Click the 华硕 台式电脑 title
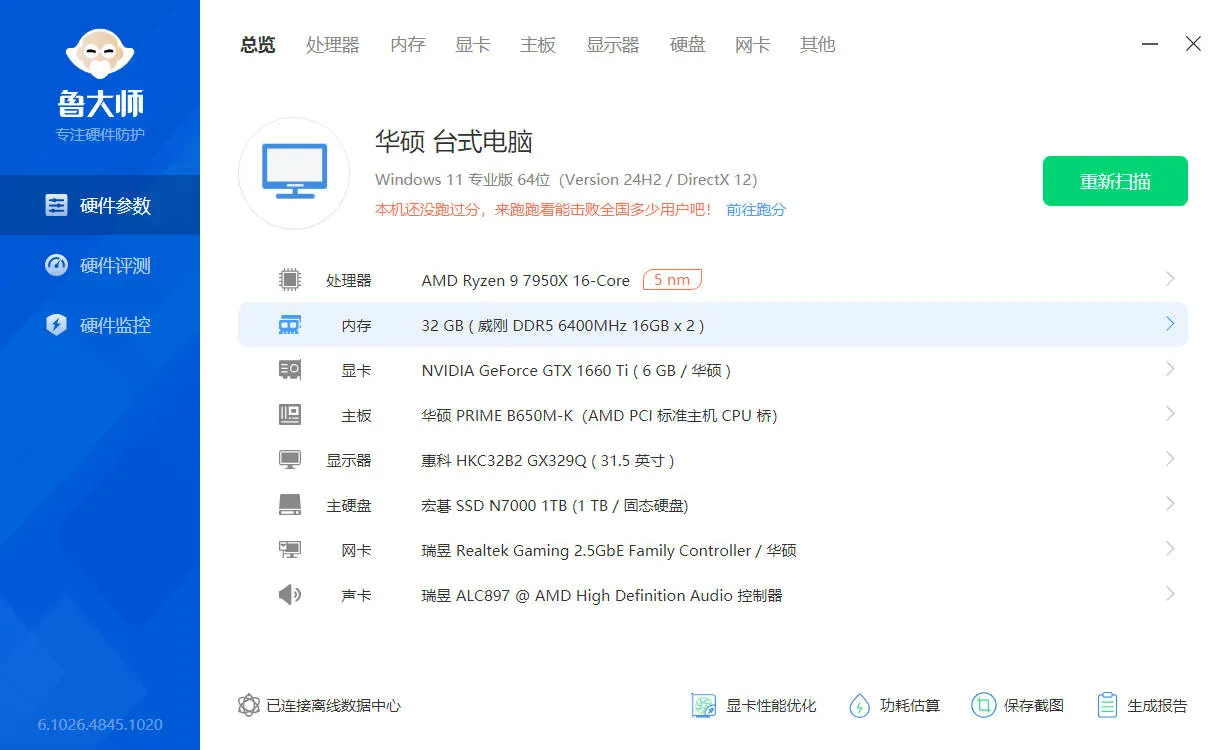1225x750 pixels. (454, 141)
